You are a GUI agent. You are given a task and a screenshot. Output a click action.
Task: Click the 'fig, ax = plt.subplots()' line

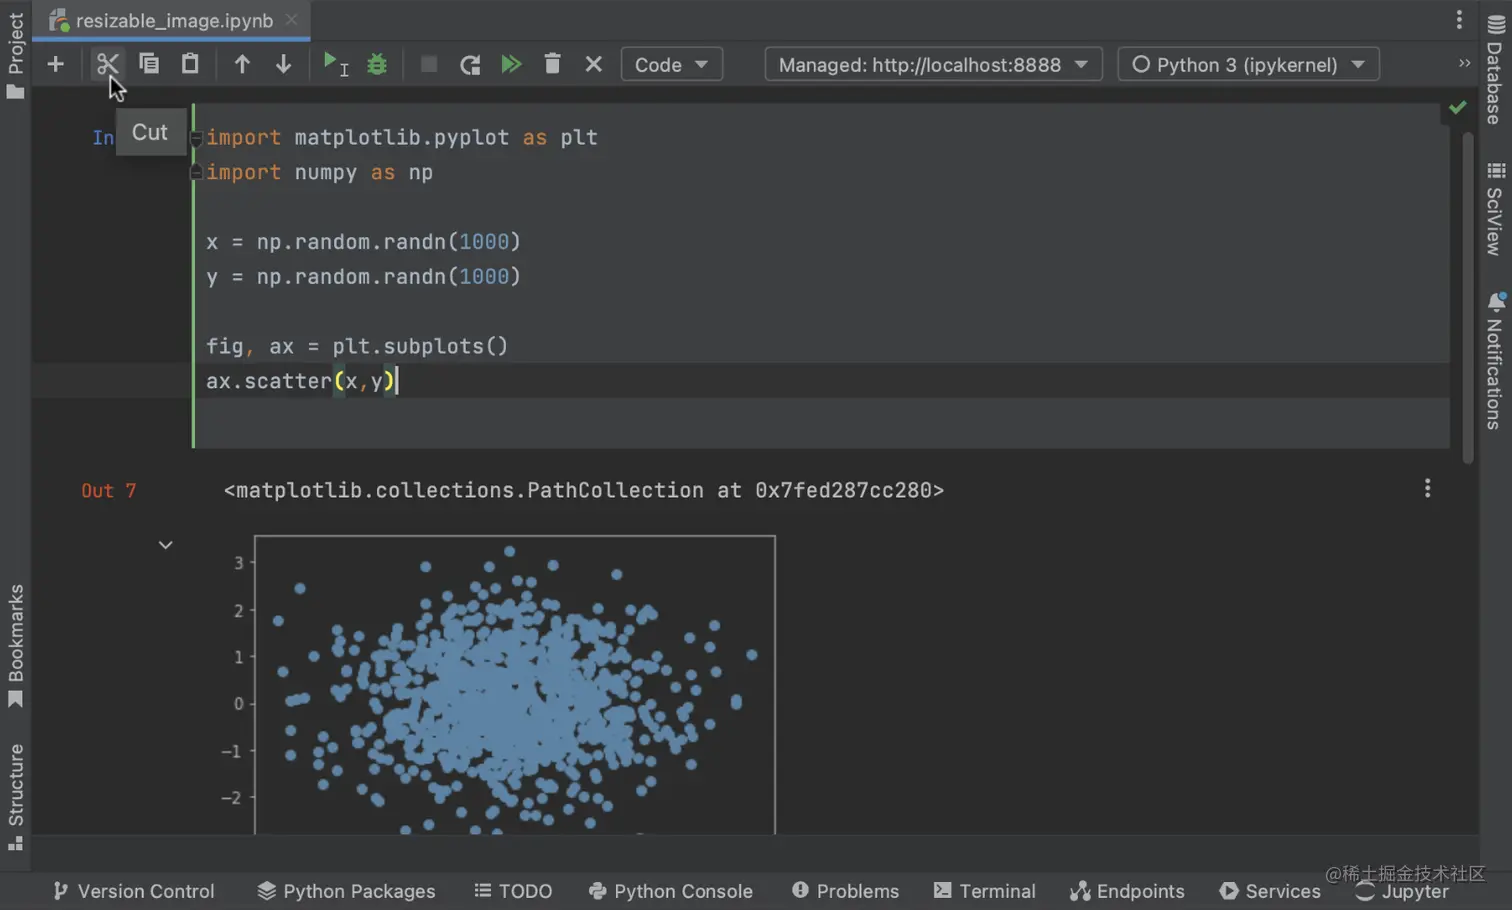pos(357,346)
